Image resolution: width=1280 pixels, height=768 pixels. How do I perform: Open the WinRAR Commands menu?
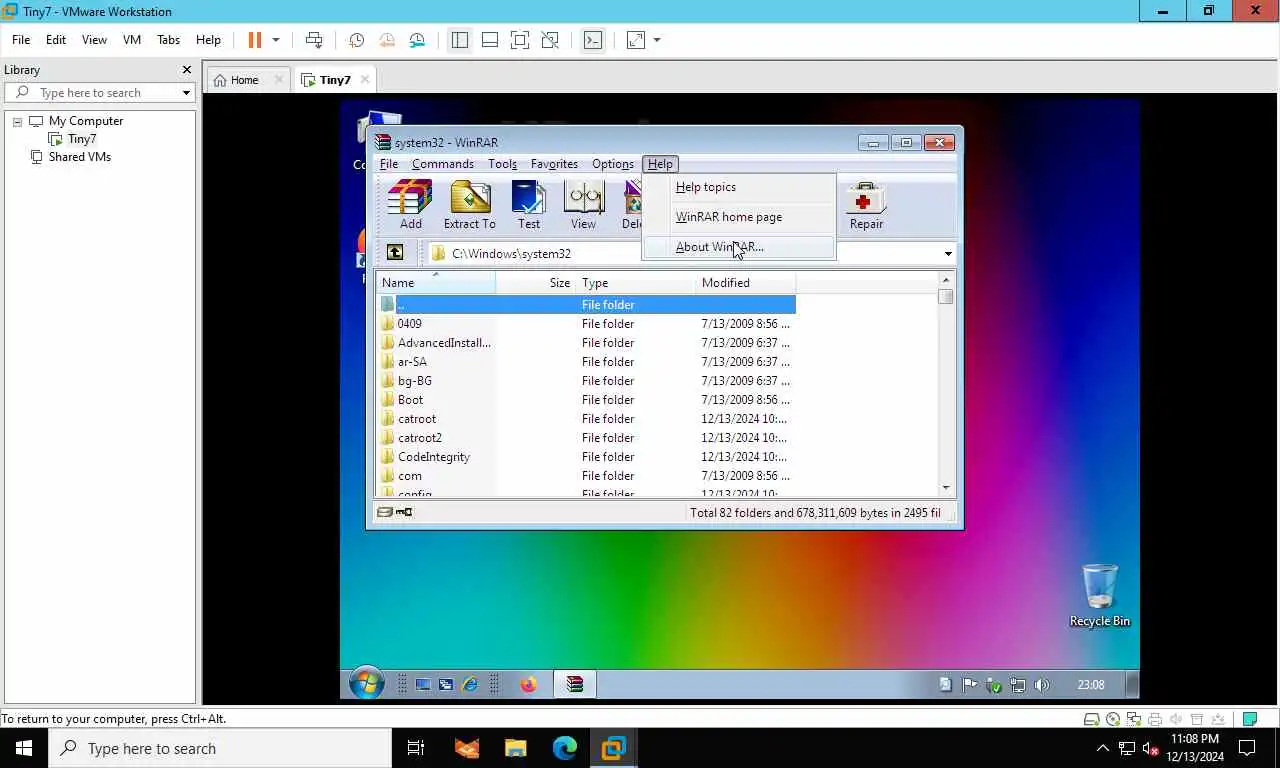click(x=442, y=164)
